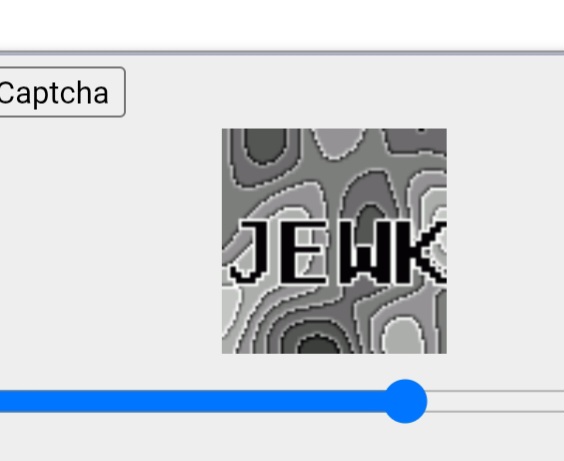564x461 pixels.
Task: Click the Captcha button
Action: tap(62, 92)
